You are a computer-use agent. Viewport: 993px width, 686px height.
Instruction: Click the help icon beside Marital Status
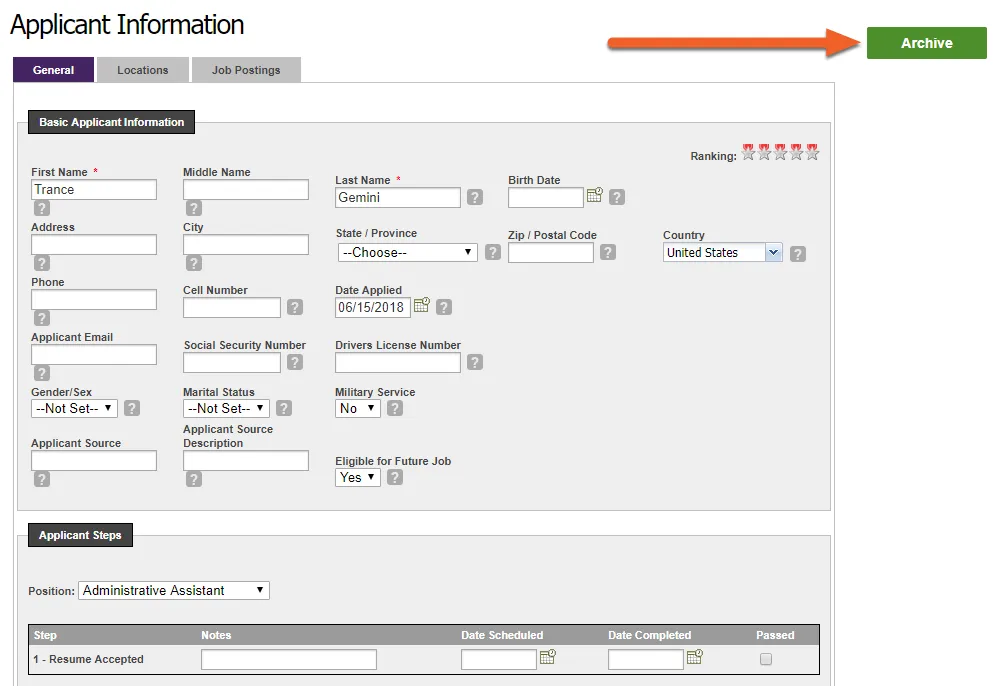[284, 408]
